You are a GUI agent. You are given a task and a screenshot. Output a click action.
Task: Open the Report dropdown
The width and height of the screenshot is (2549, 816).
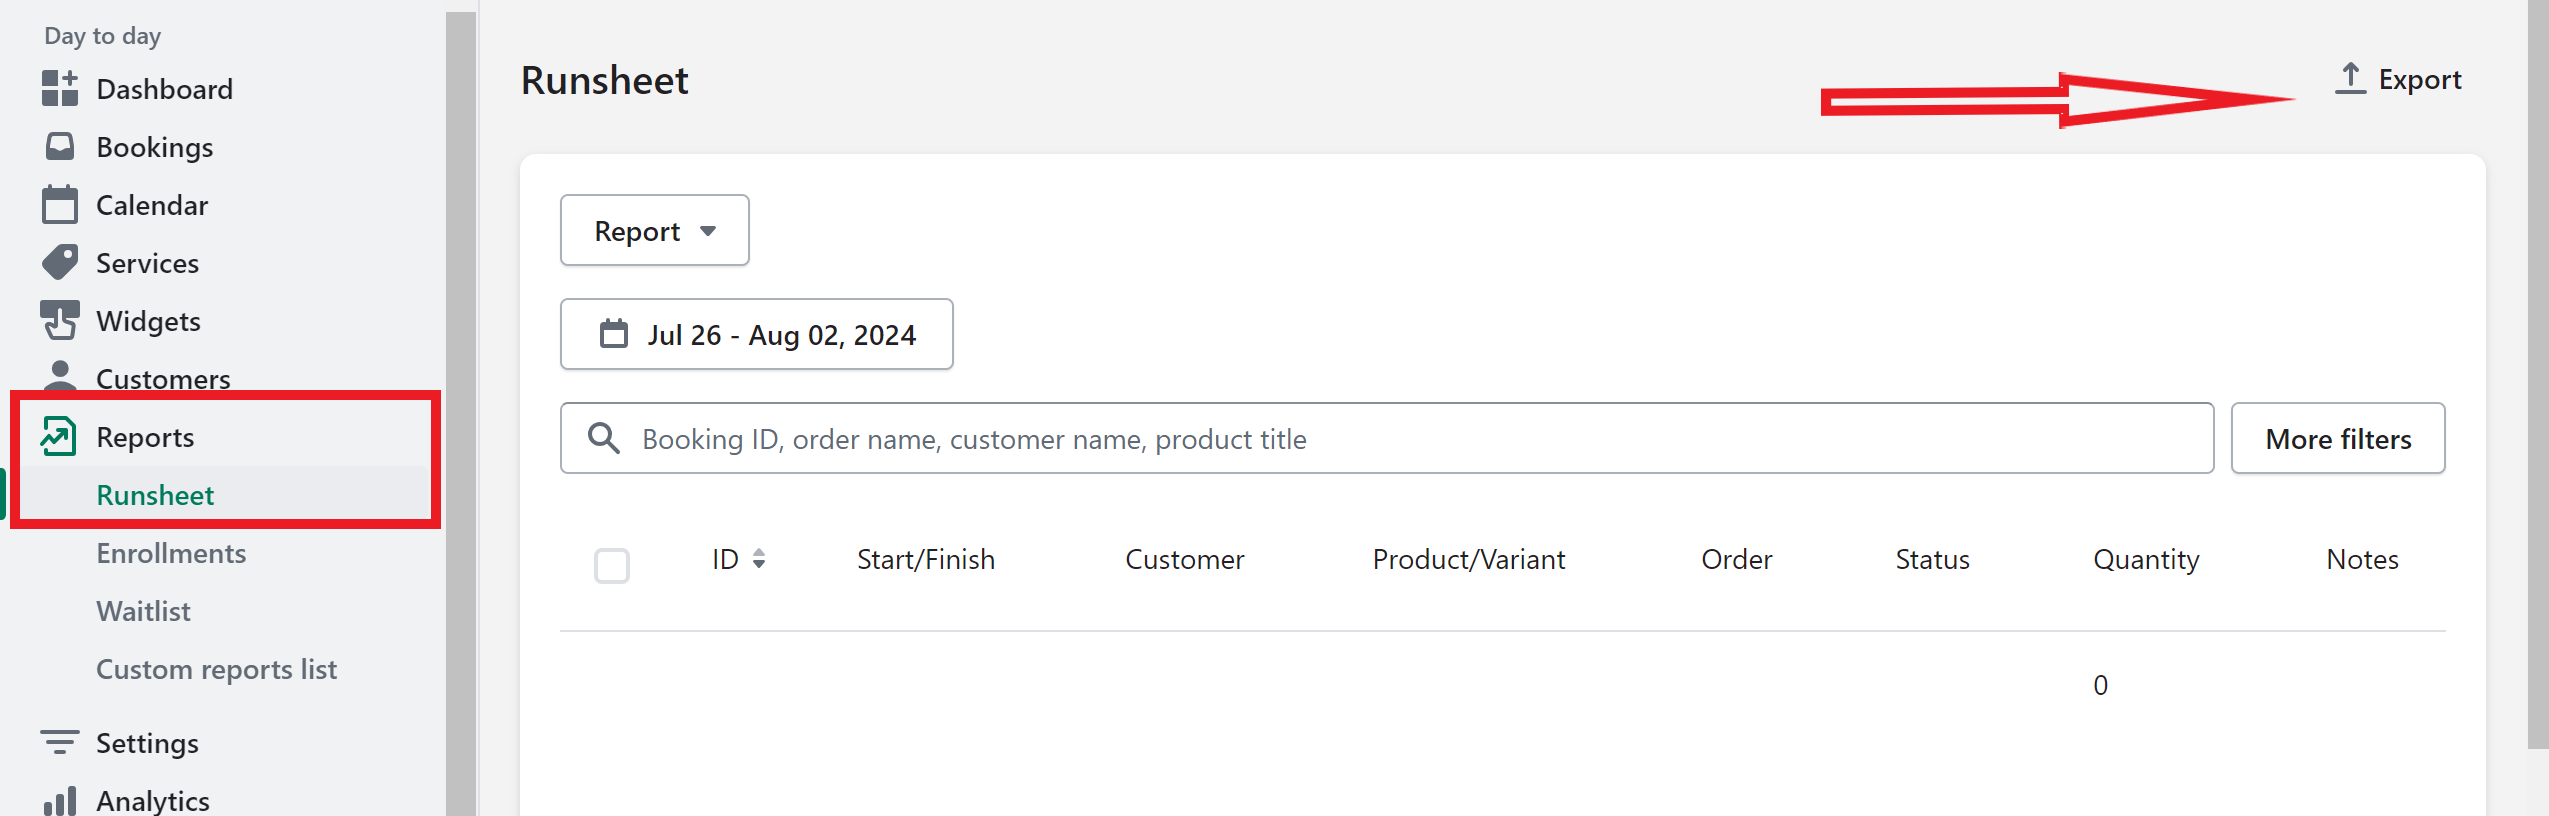pos(655,230)
